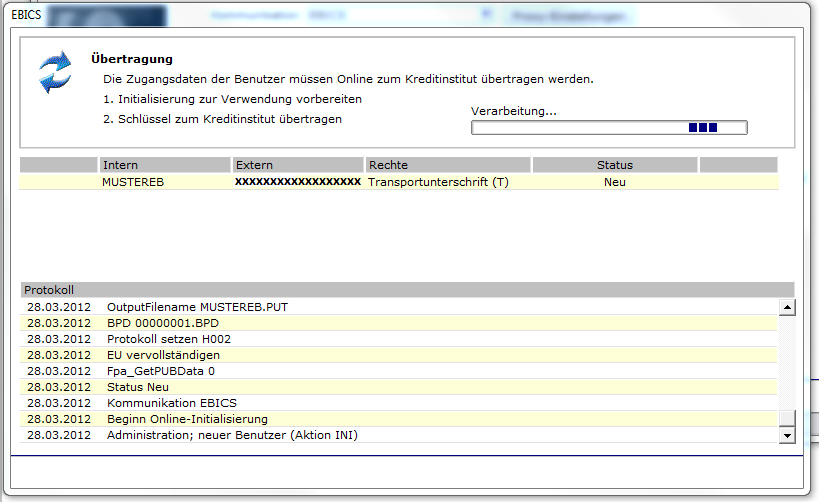Click the Status column header

click(615, 165)
